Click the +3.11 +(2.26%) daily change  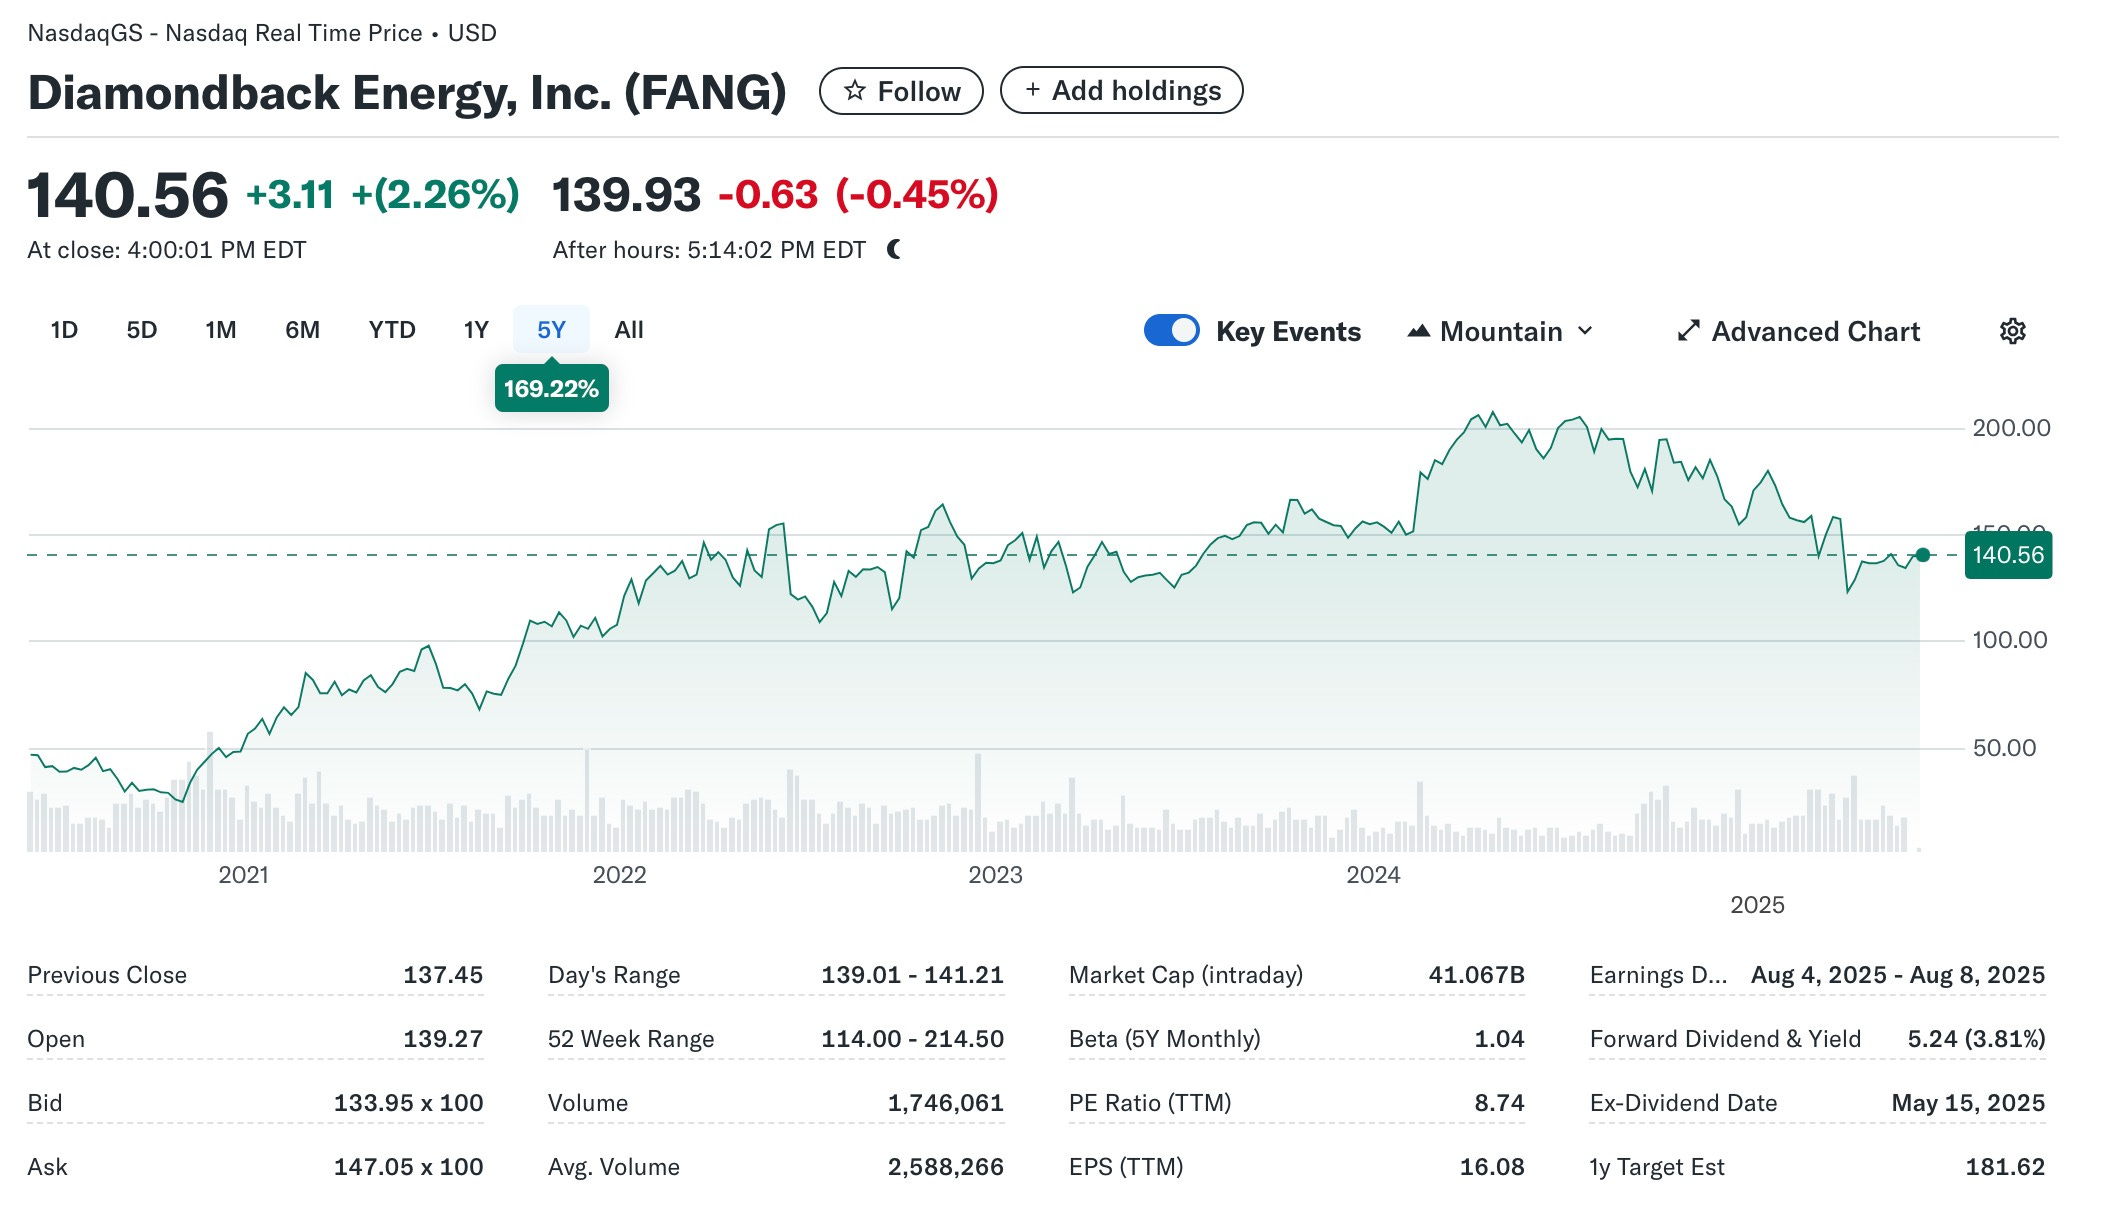(x=382, y=195)
